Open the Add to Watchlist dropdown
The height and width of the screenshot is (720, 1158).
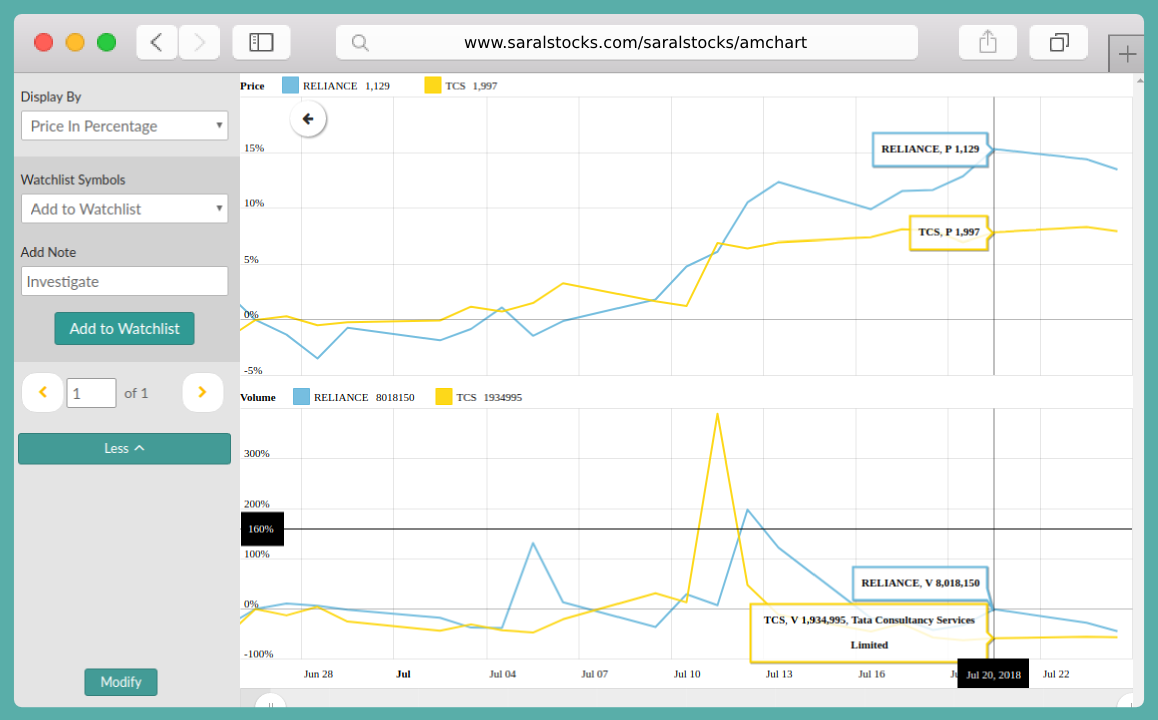[x=124, y=209]
